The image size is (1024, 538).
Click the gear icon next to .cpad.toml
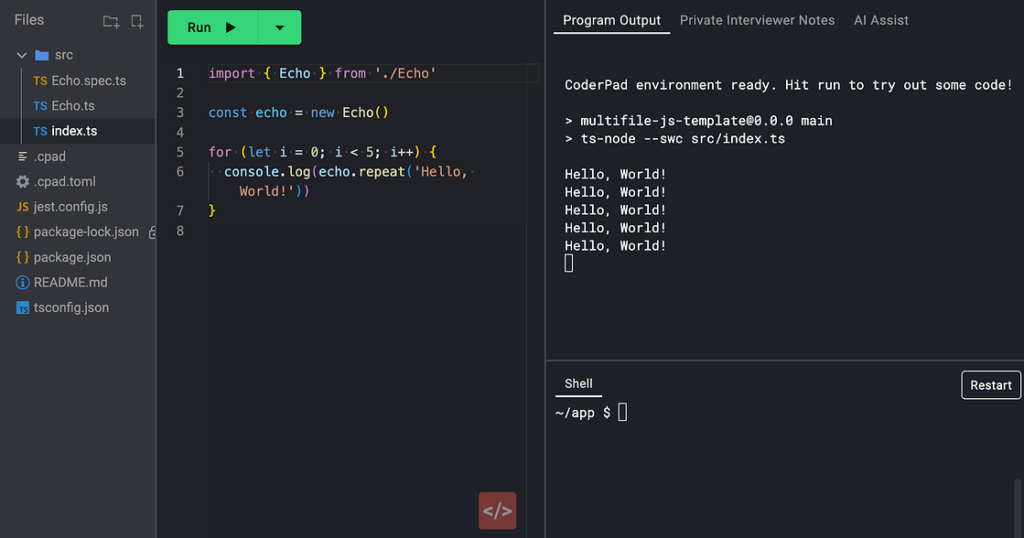point(23,182)
